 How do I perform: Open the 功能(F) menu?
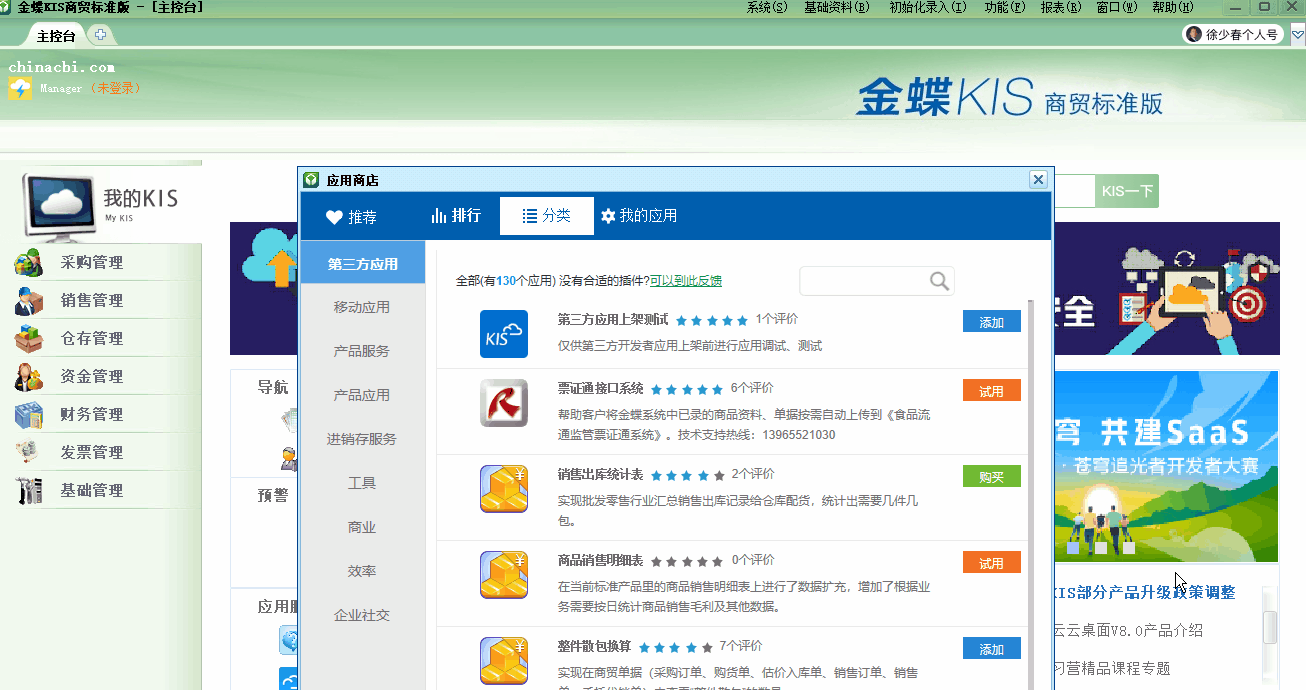coord(1004,7)
